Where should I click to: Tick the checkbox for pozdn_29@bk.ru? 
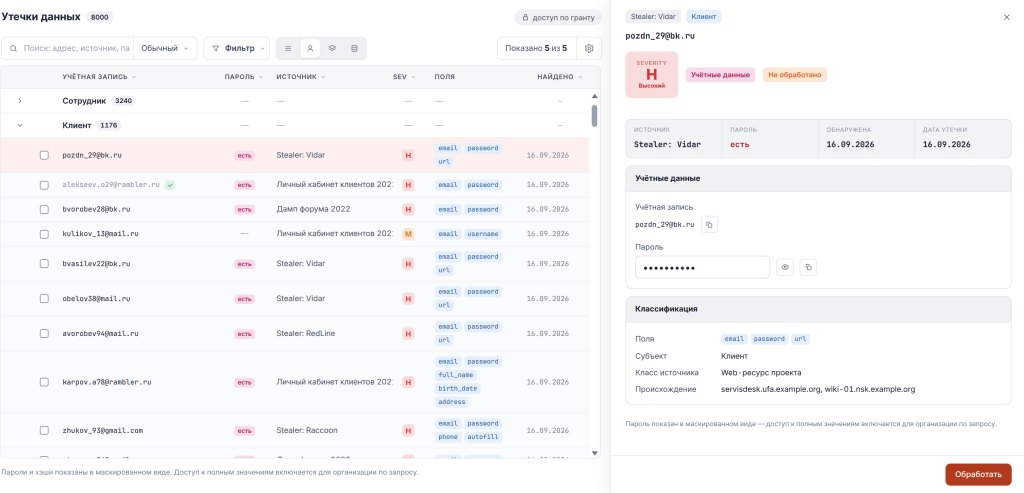point(44,155)
